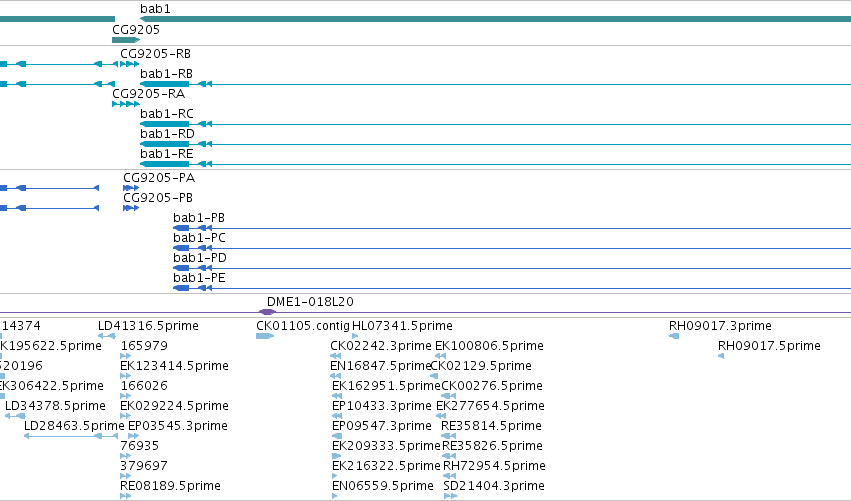Select RE08189.5prime EST label

click(x=170, y=486)
